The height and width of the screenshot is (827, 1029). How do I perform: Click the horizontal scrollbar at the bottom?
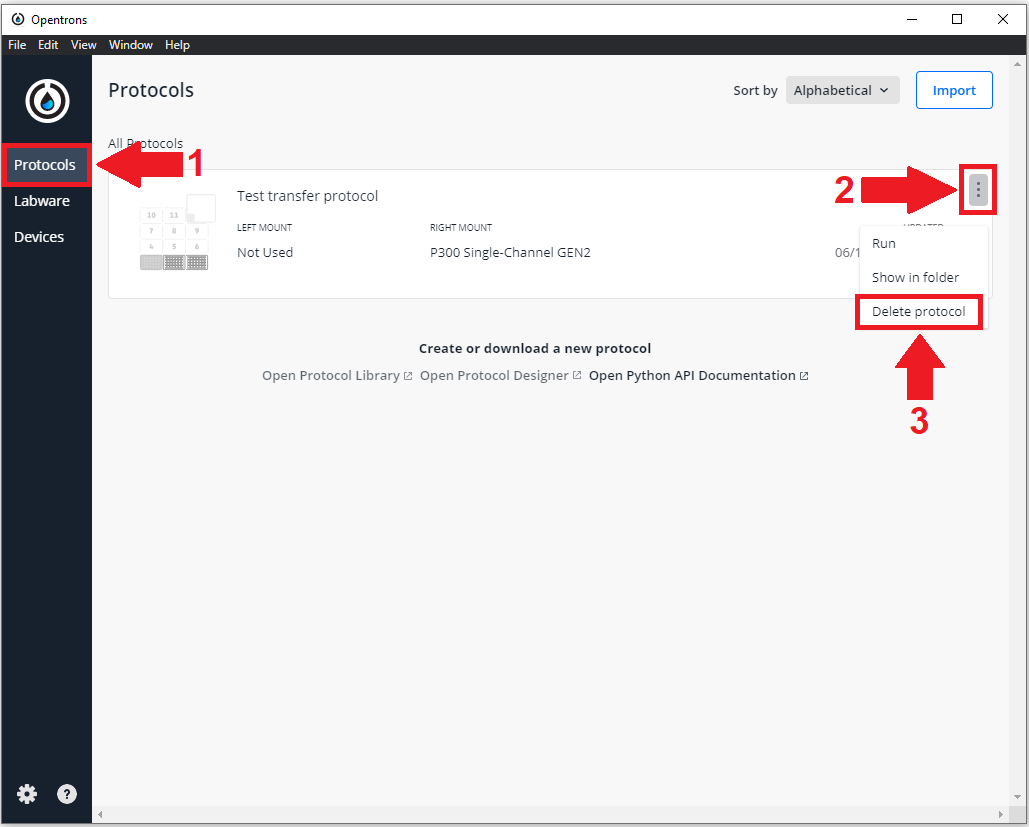(550, 814)
